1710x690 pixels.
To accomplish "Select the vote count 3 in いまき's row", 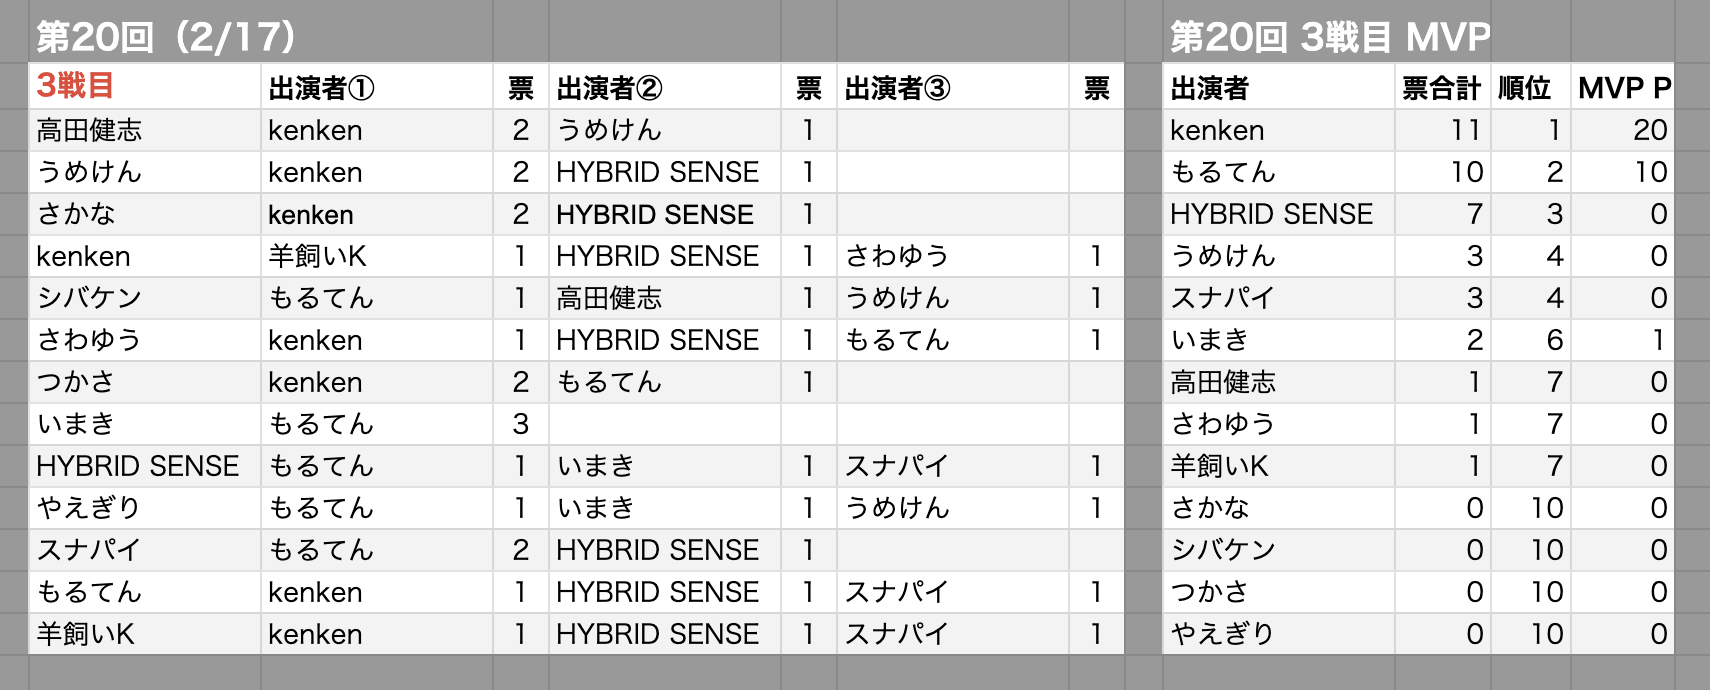I will coord(520,424).
